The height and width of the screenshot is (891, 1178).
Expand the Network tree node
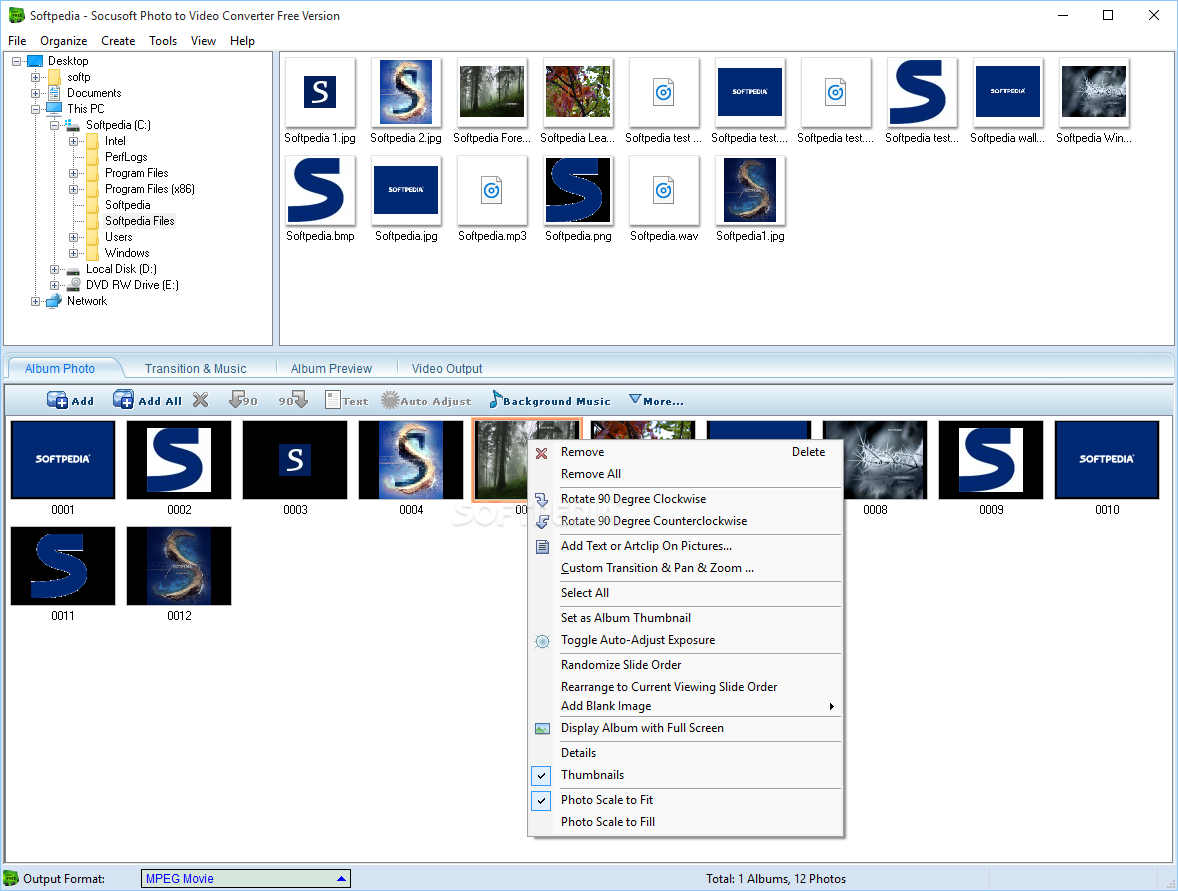click(x=35, y=301)
